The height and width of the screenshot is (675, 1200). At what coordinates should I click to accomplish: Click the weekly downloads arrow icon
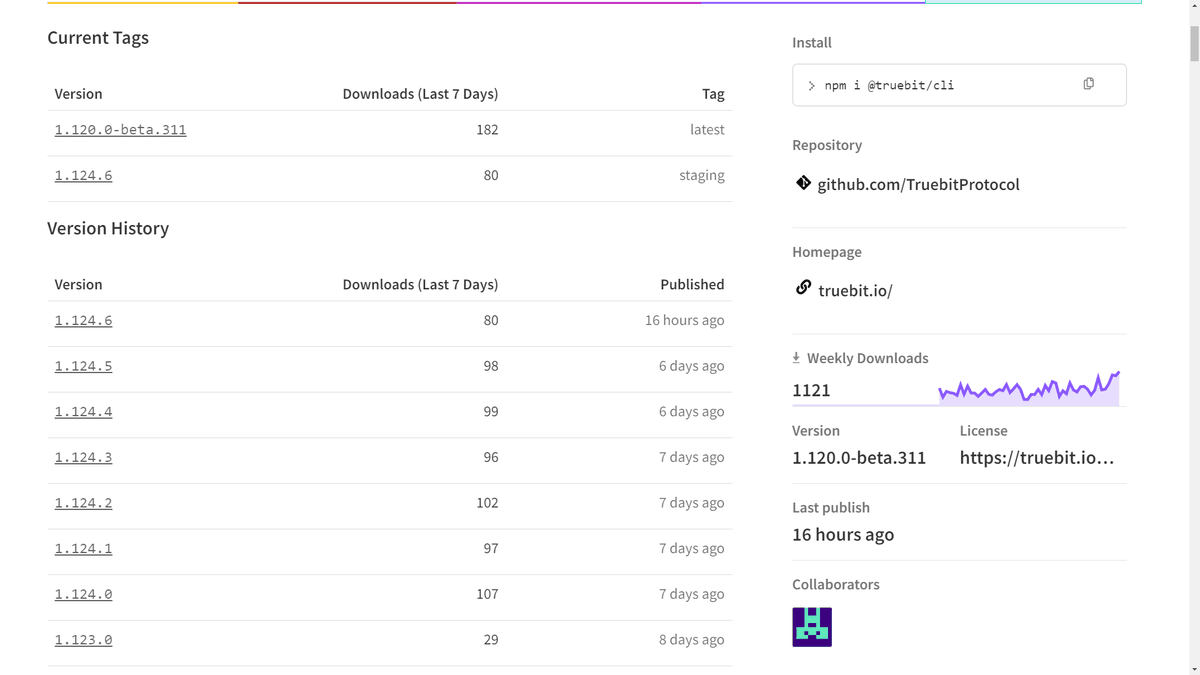click(x=797, y=357)
